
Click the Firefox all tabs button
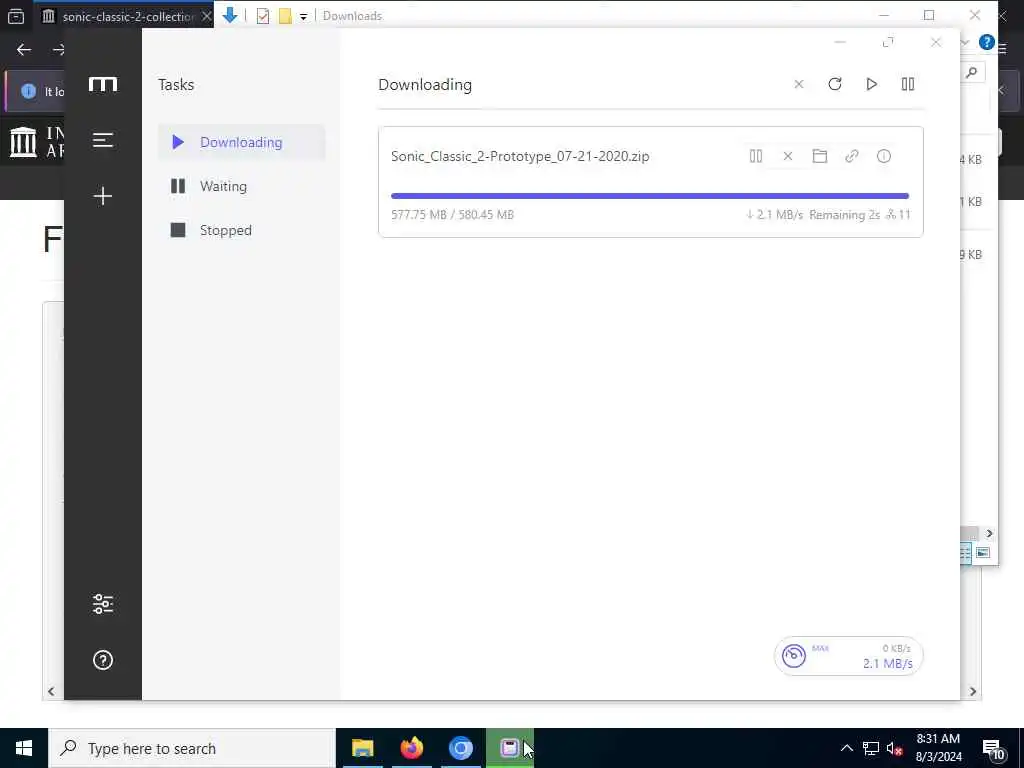click(16, 16)
